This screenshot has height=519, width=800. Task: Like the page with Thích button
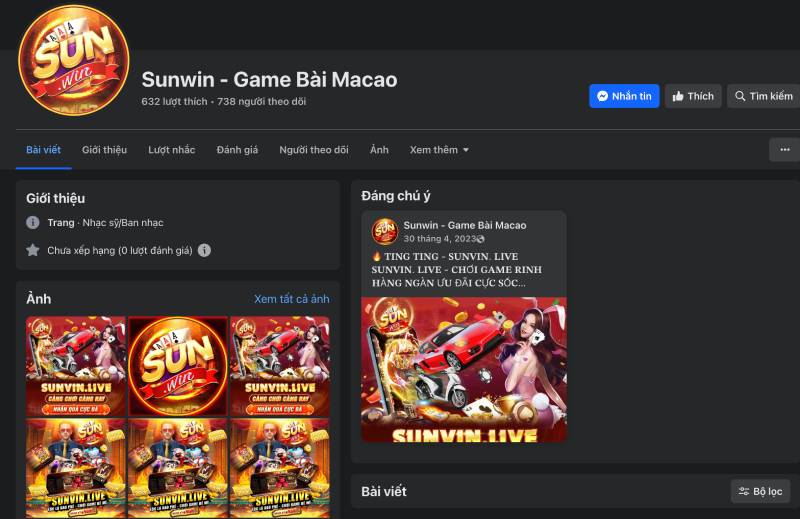click(x=693, y=96)
